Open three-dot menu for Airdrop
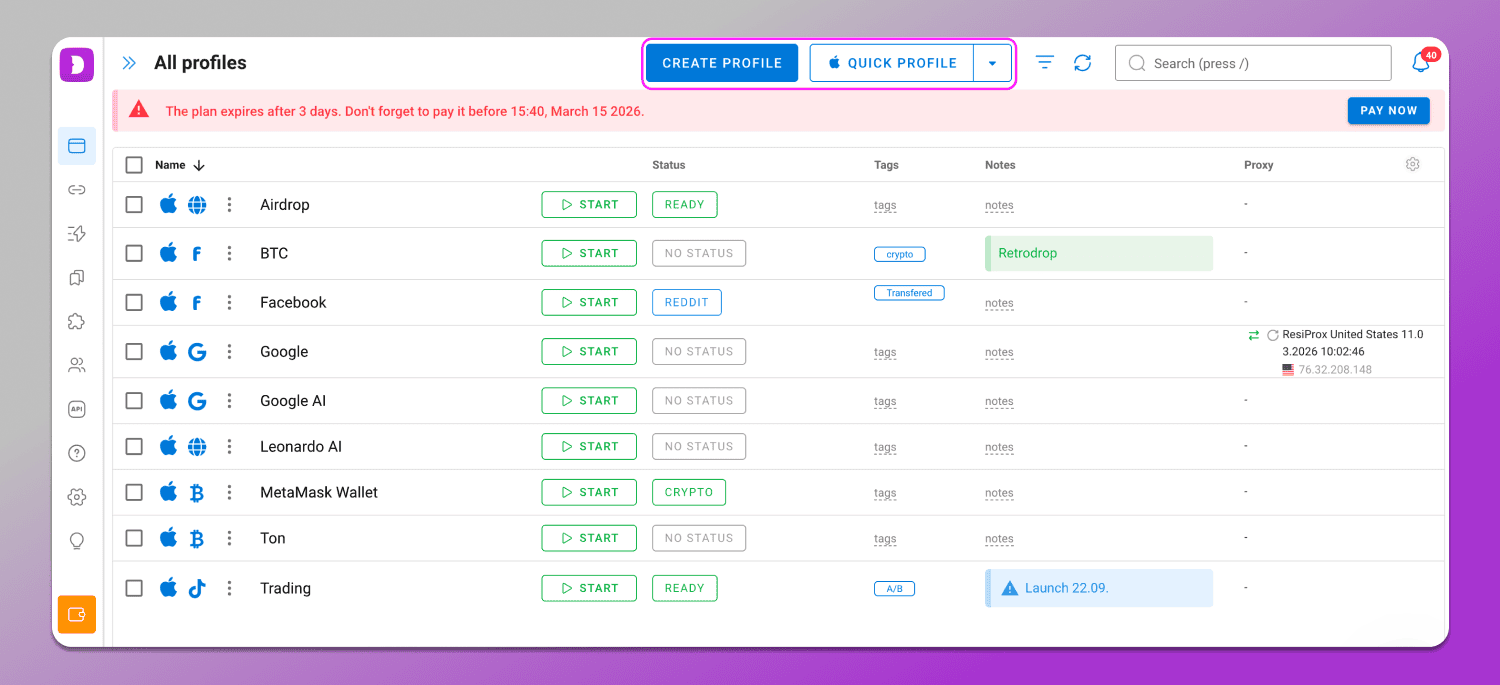Screen dimensions: 1500x685 (x=229, y=205)
